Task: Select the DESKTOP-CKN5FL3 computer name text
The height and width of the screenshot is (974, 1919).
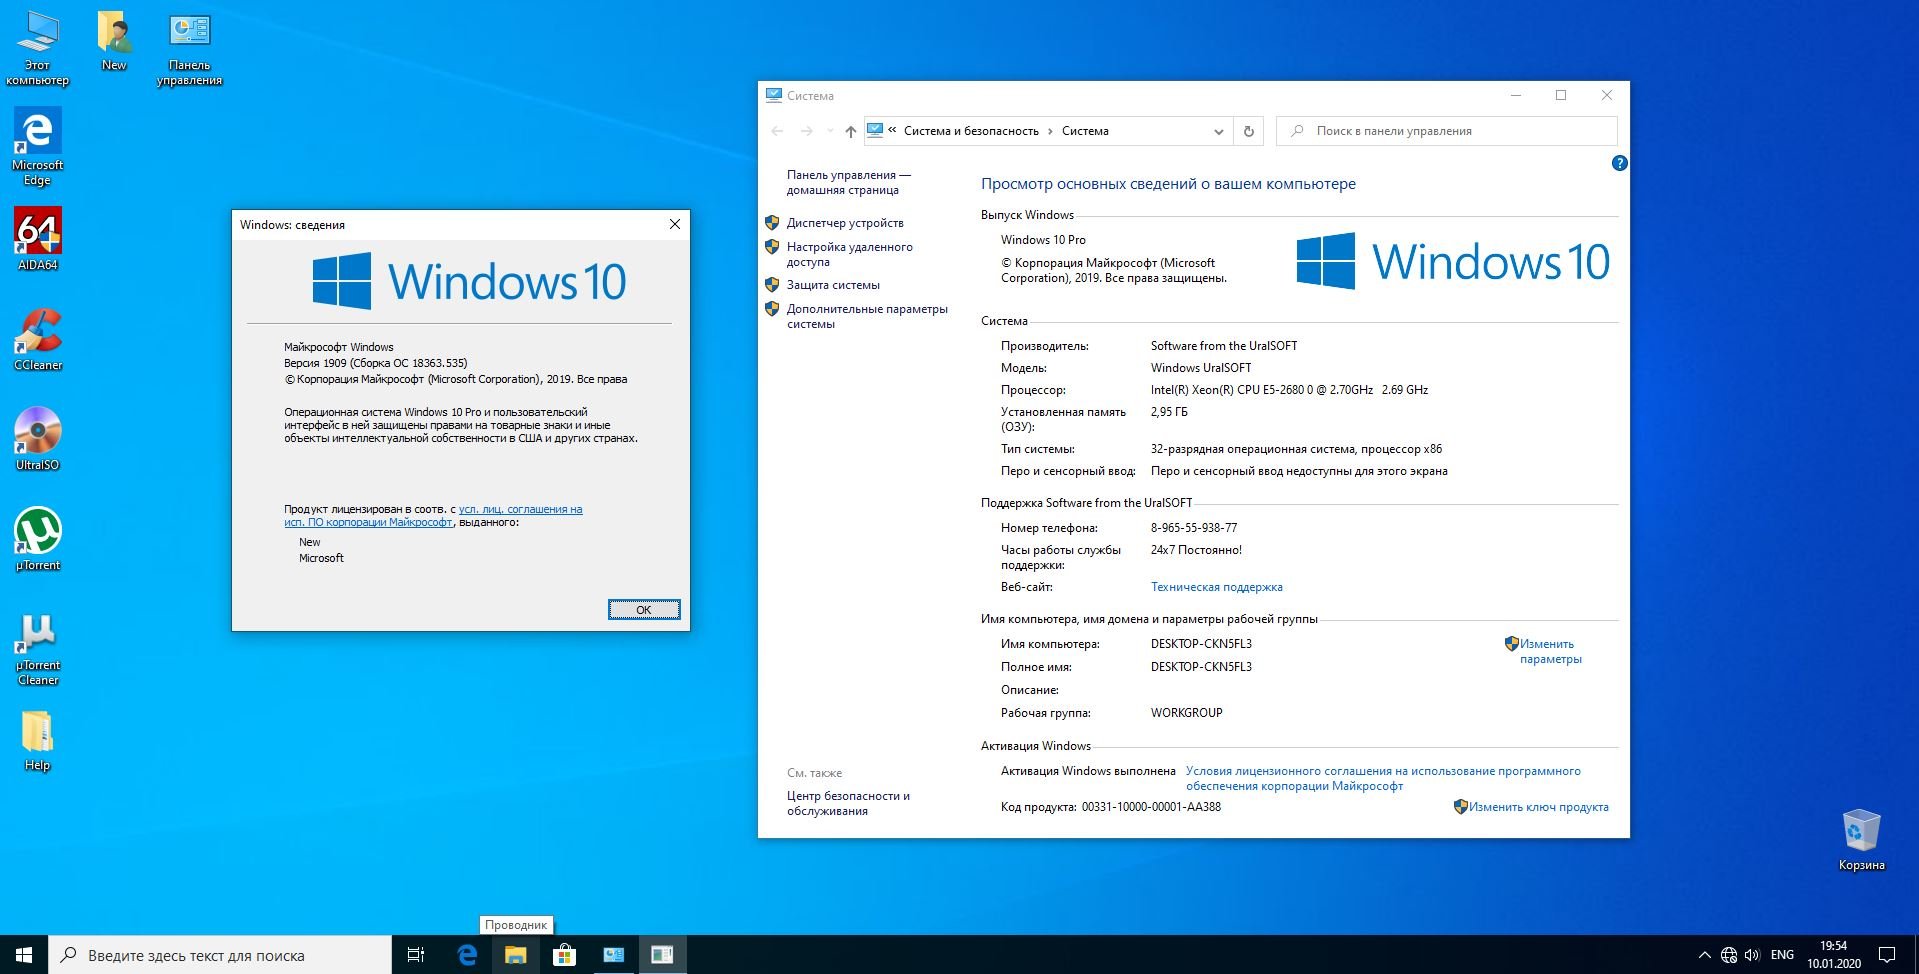Action: pos(1201,644)
